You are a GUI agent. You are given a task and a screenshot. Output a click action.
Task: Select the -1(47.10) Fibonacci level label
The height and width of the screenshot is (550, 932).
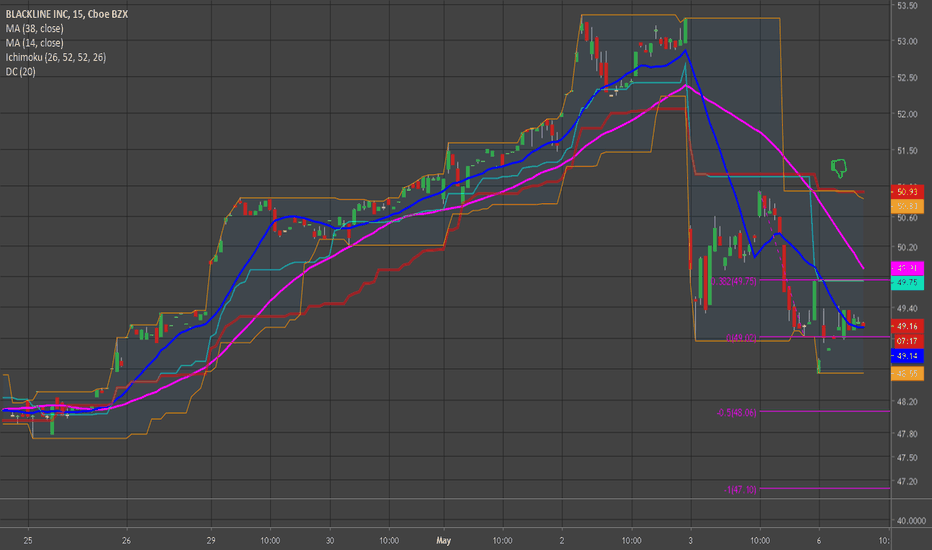(x=740, y=489)
